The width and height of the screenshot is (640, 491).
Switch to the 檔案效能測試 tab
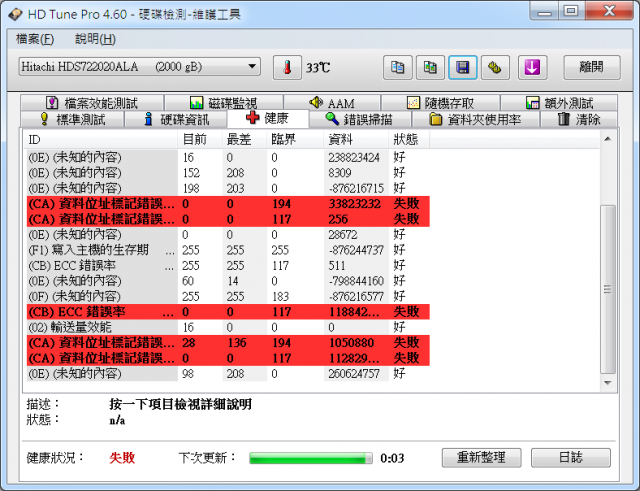tap(92, 102)
